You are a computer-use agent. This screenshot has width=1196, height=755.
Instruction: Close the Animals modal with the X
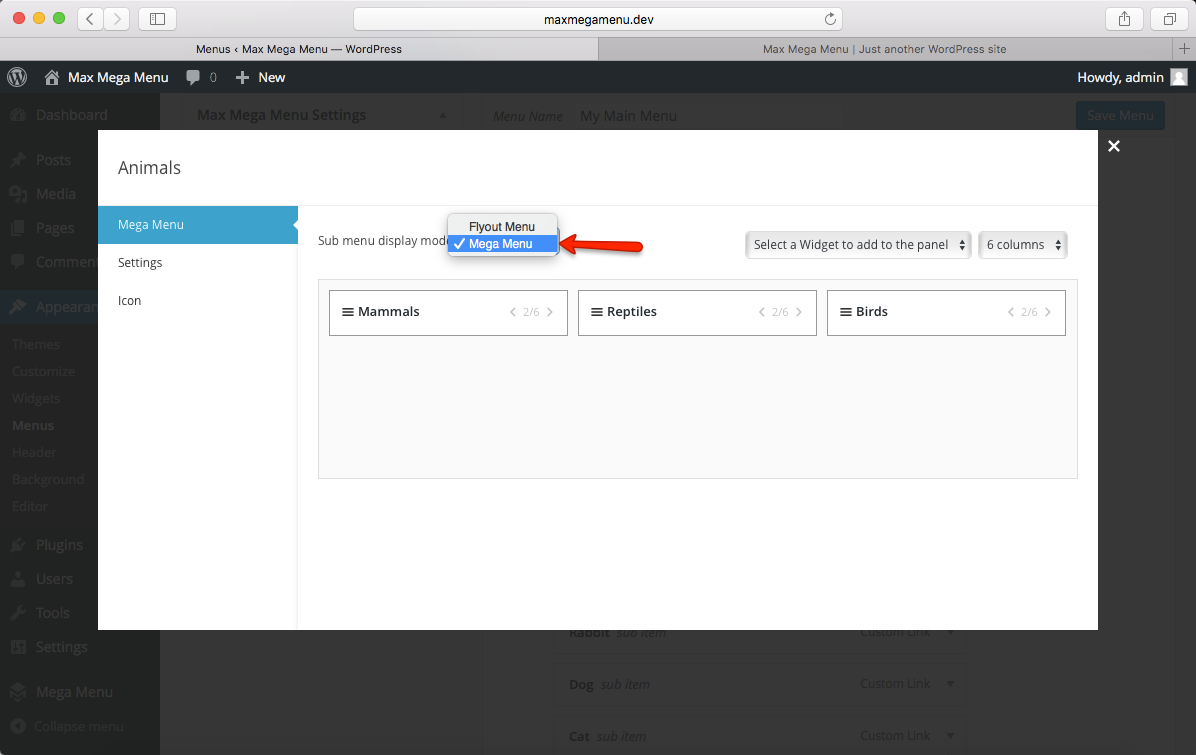[1114, 146]
